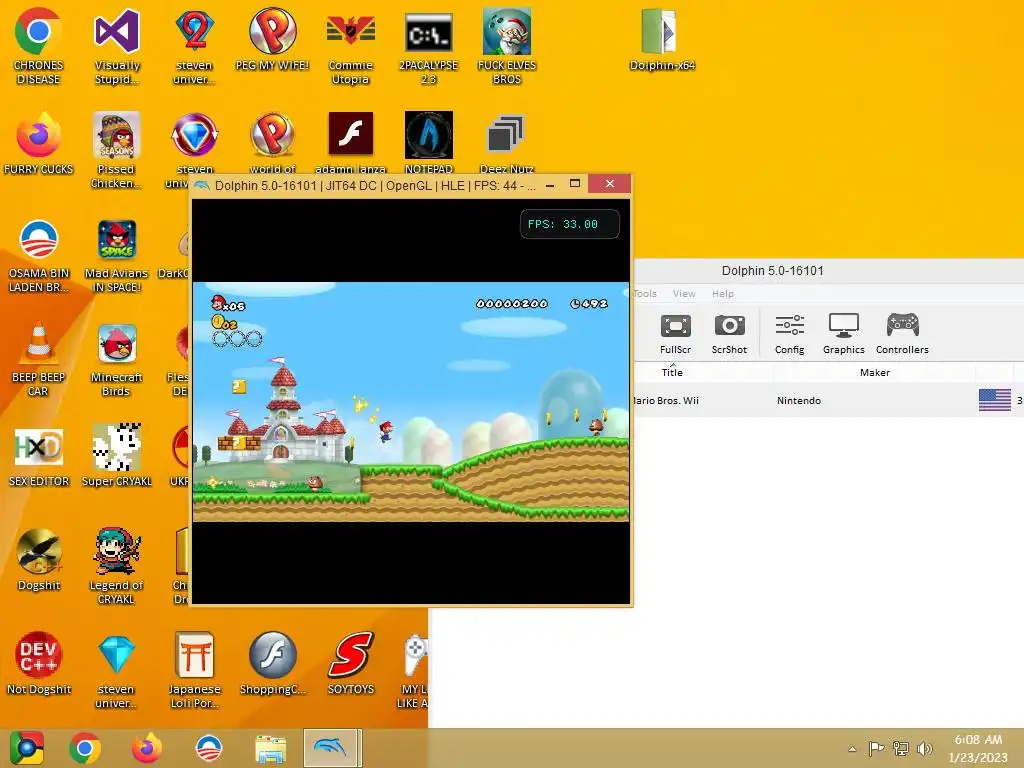Screen dimensions: 1024x768
Task: Open the Tools menu in Dolphin
Action: click(x=645, y=294)
